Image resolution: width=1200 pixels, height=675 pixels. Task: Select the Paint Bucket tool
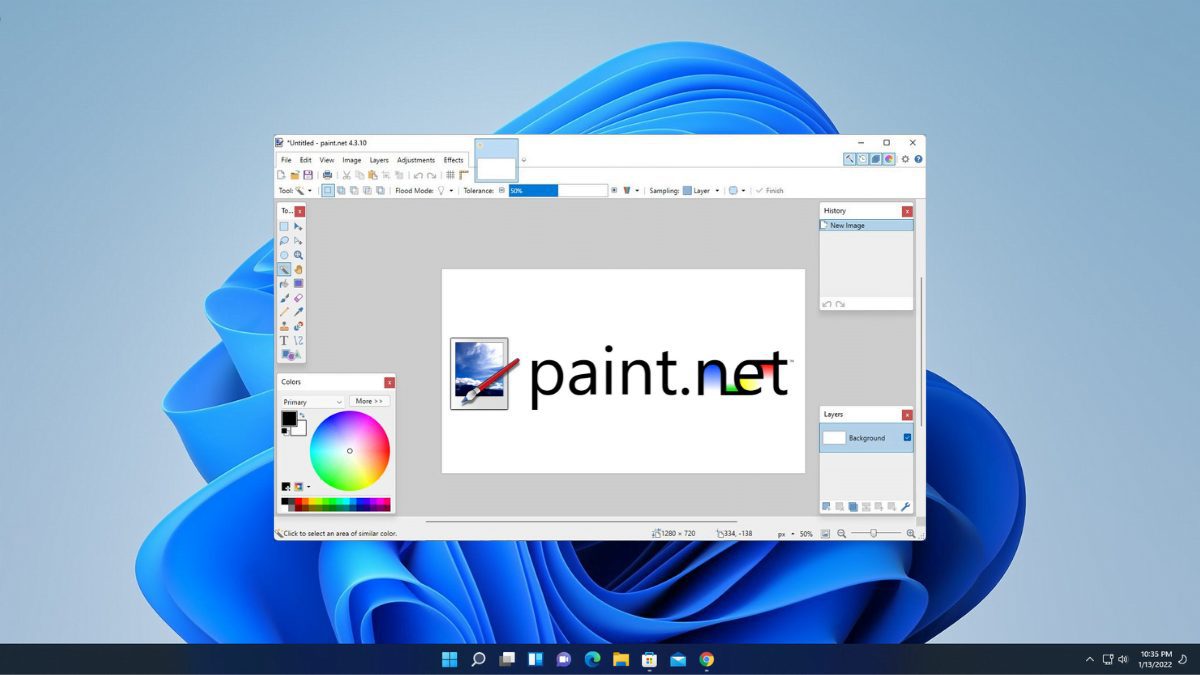point(284,284)
